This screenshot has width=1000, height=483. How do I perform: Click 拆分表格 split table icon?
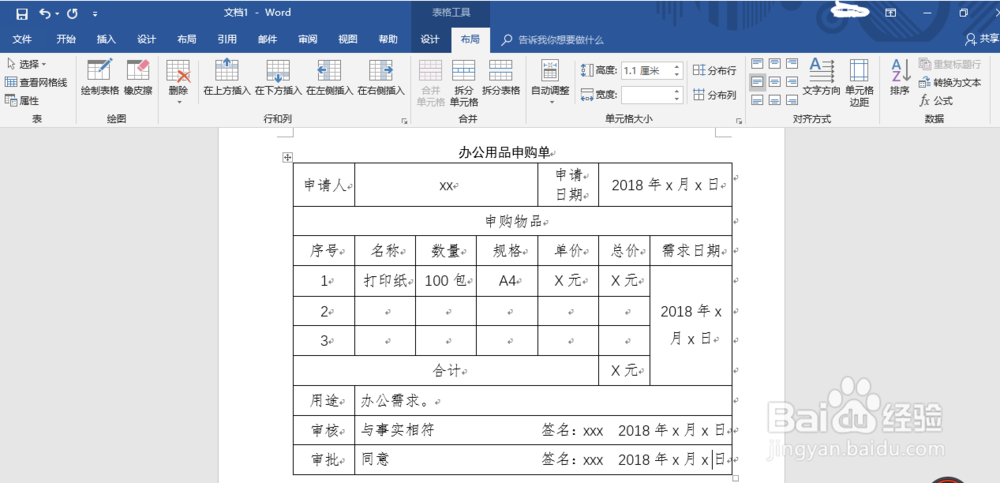501,78
